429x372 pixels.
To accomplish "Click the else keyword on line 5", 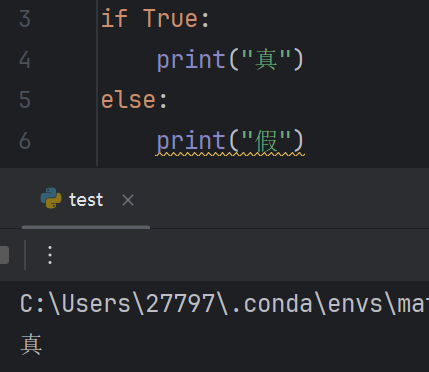I will pyautogui.click(x=128, y=100).
